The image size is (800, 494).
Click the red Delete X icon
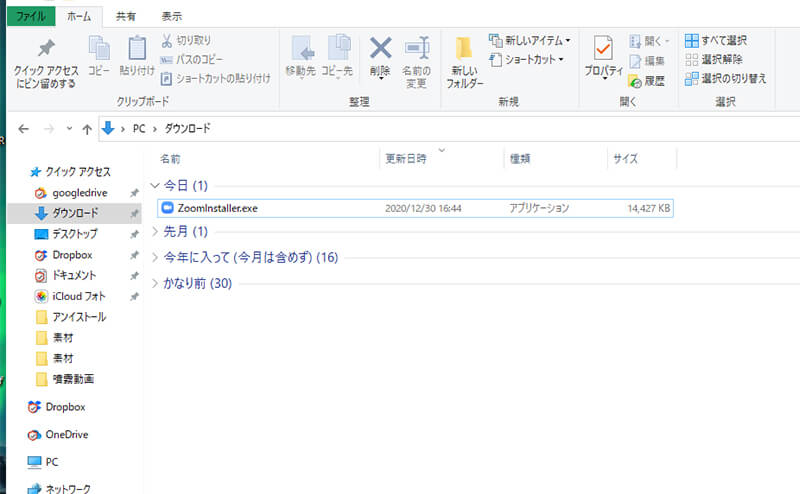(380, 48)
